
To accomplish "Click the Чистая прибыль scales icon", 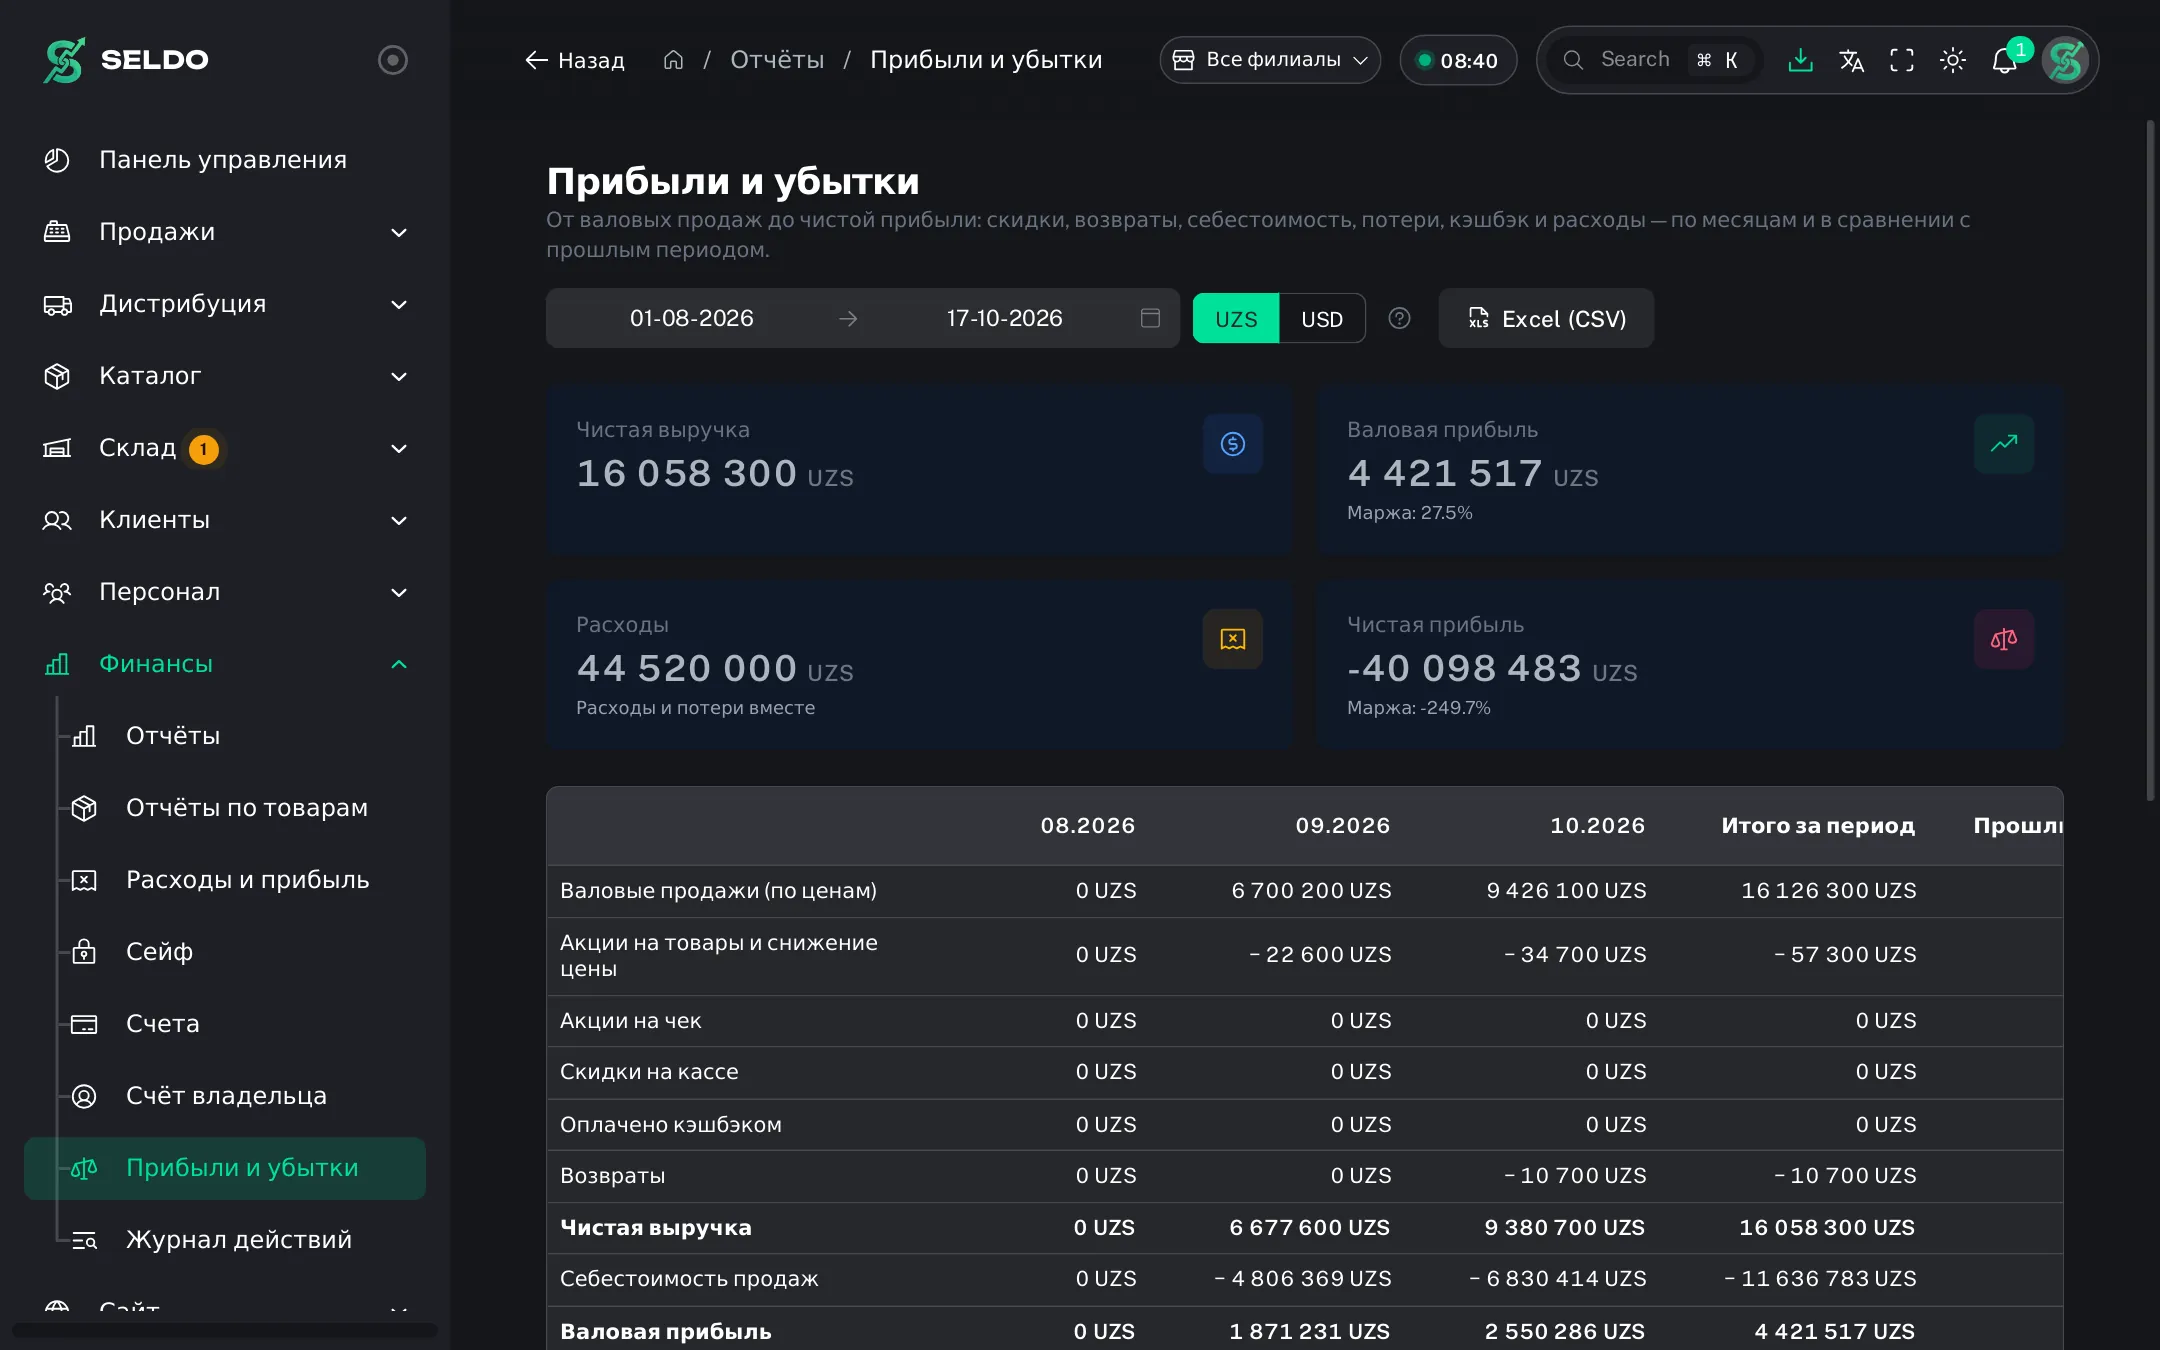I will click(2003, 639).
